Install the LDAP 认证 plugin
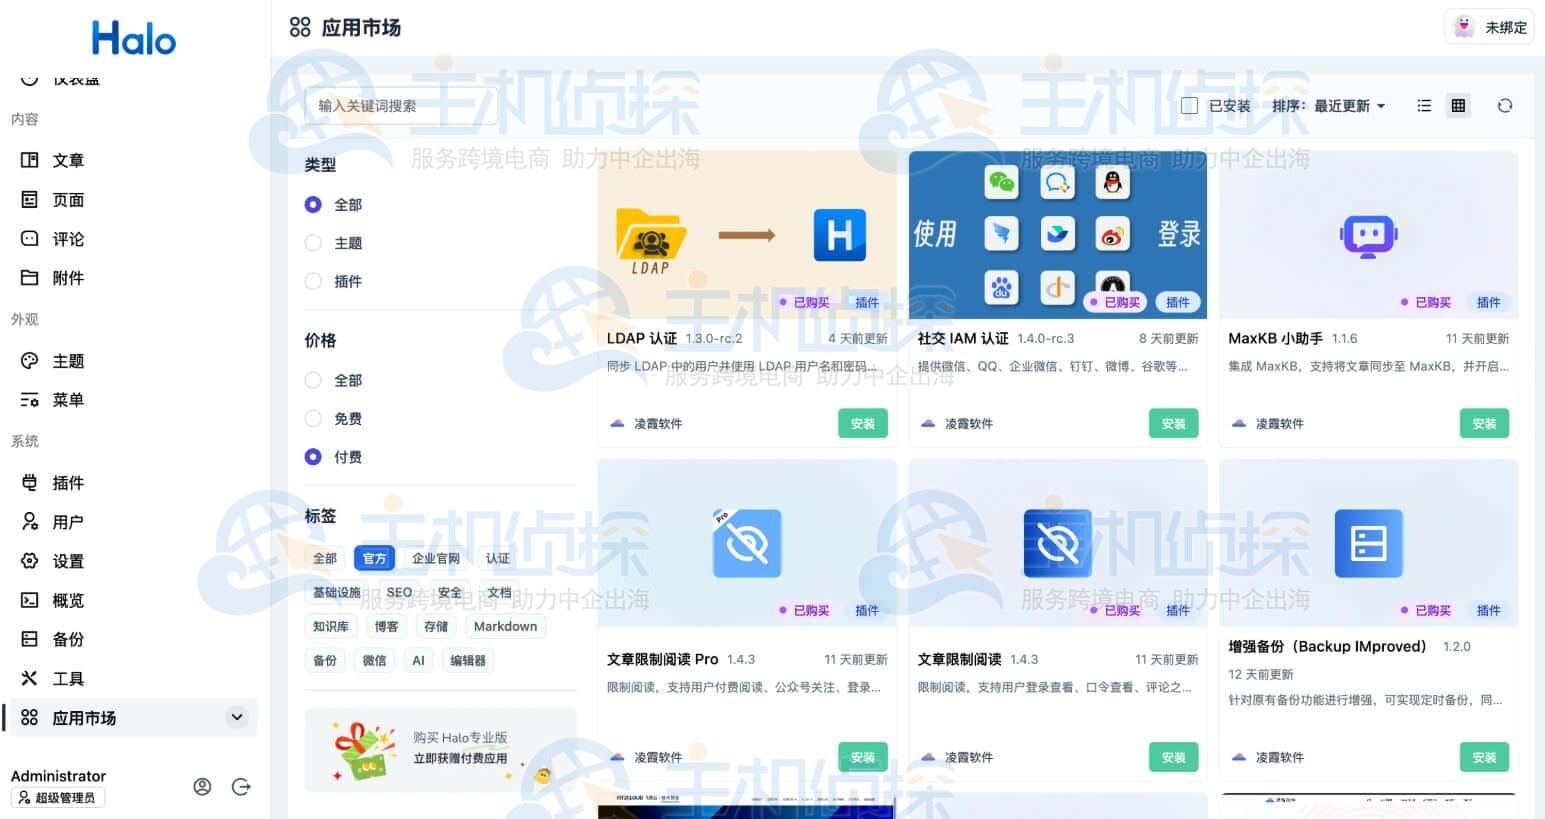The height and width of the screenshot is (819, 1545). 862,423
